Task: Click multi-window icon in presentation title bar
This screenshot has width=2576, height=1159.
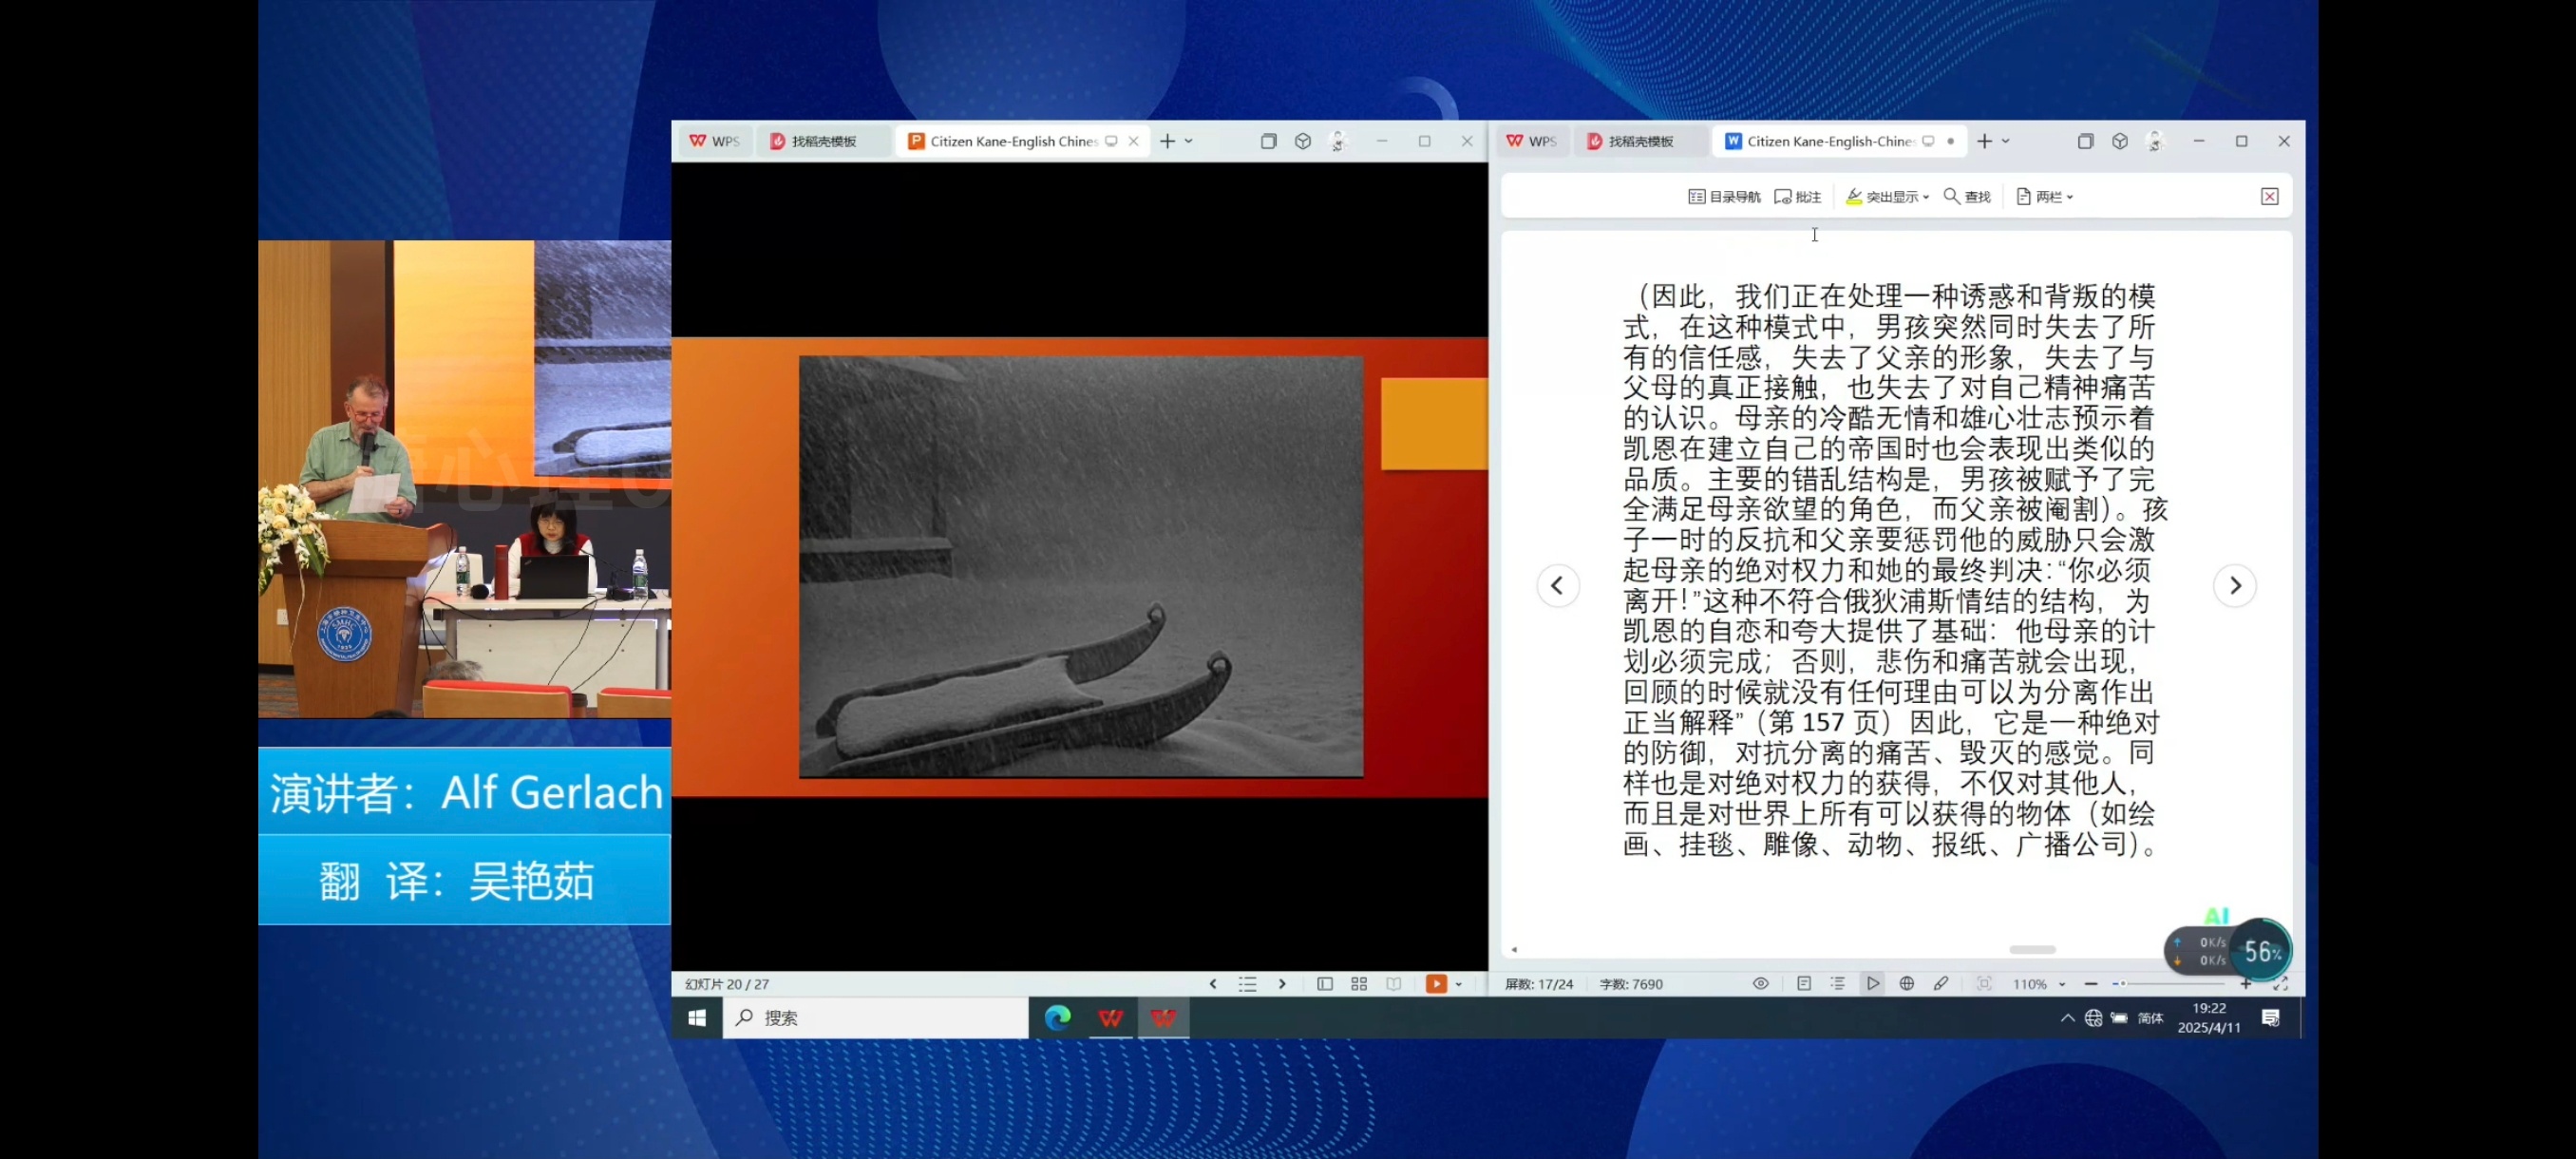Action: pos(1269,141)
